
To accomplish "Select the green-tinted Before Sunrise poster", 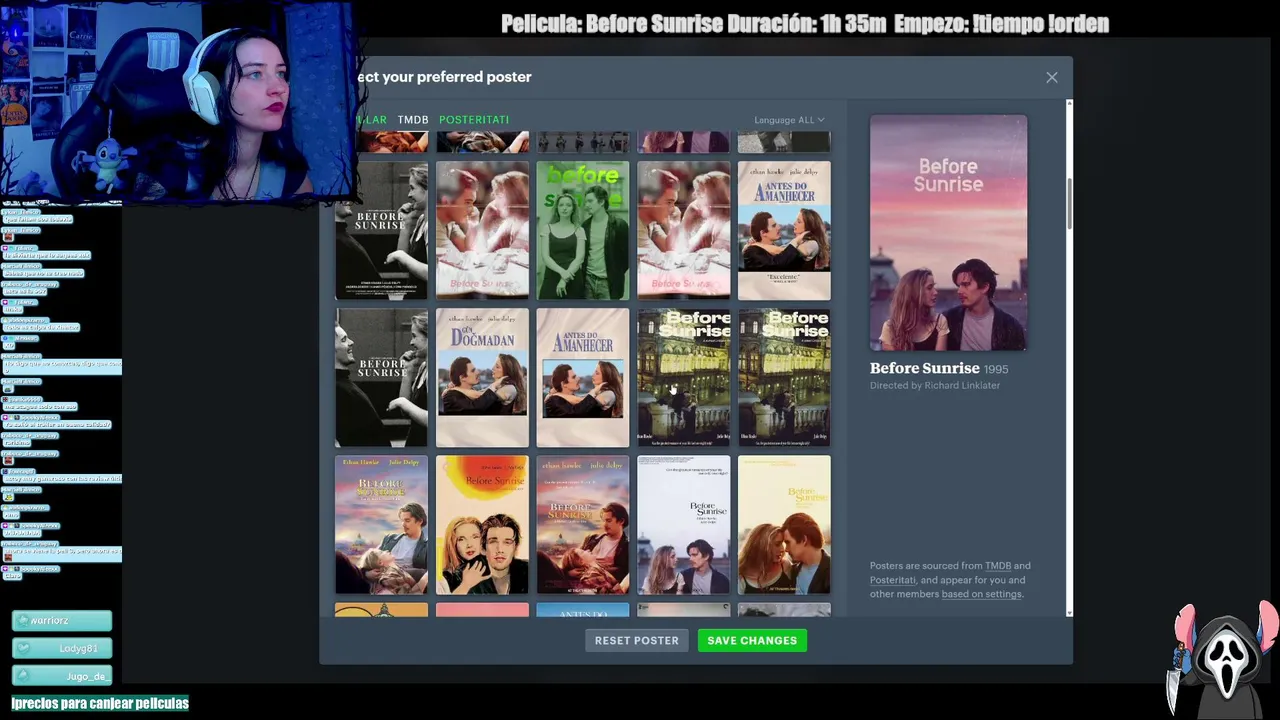I will [583, 230].
